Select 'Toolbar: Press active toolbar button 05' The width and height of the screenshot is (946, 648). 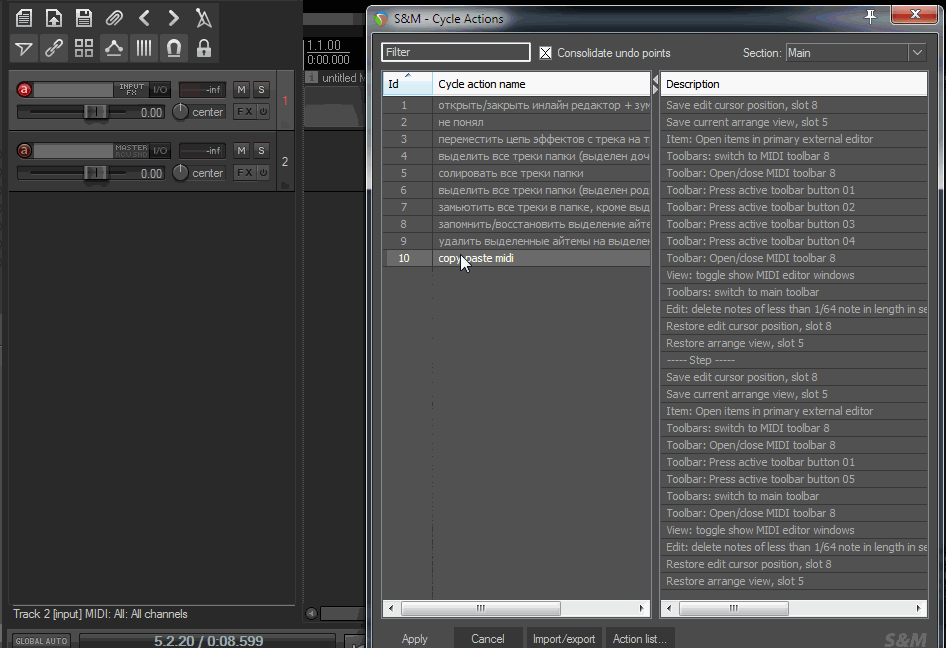pos(794,479)
